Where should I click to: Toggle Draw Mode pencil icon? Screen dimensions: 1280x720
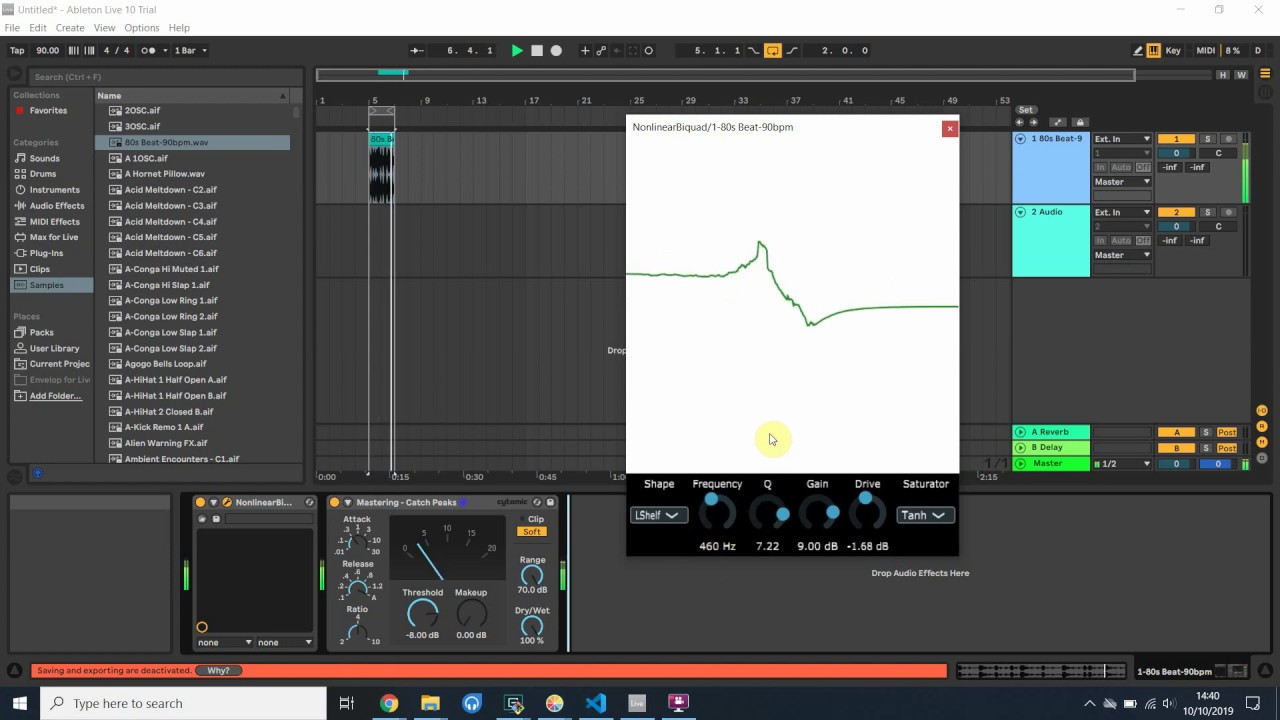(x=1138, y=50)
